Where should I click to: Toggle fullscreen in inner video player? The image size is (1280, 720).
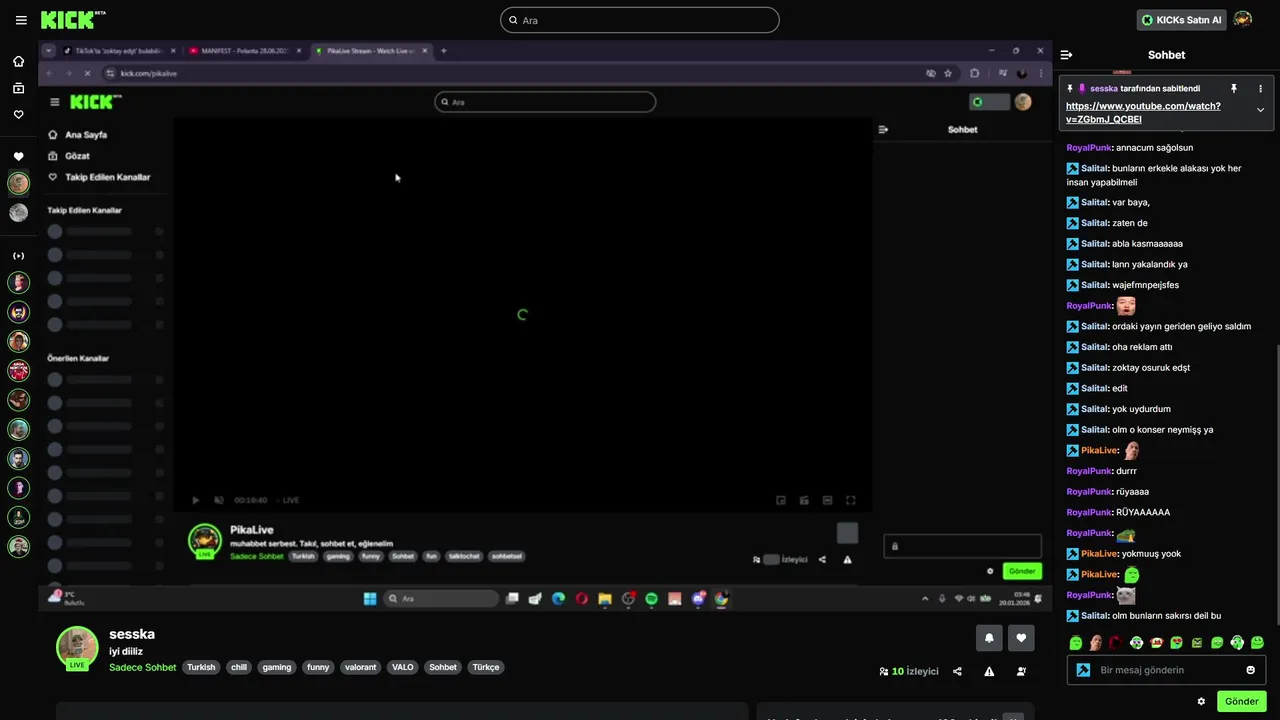click(851, 500)
